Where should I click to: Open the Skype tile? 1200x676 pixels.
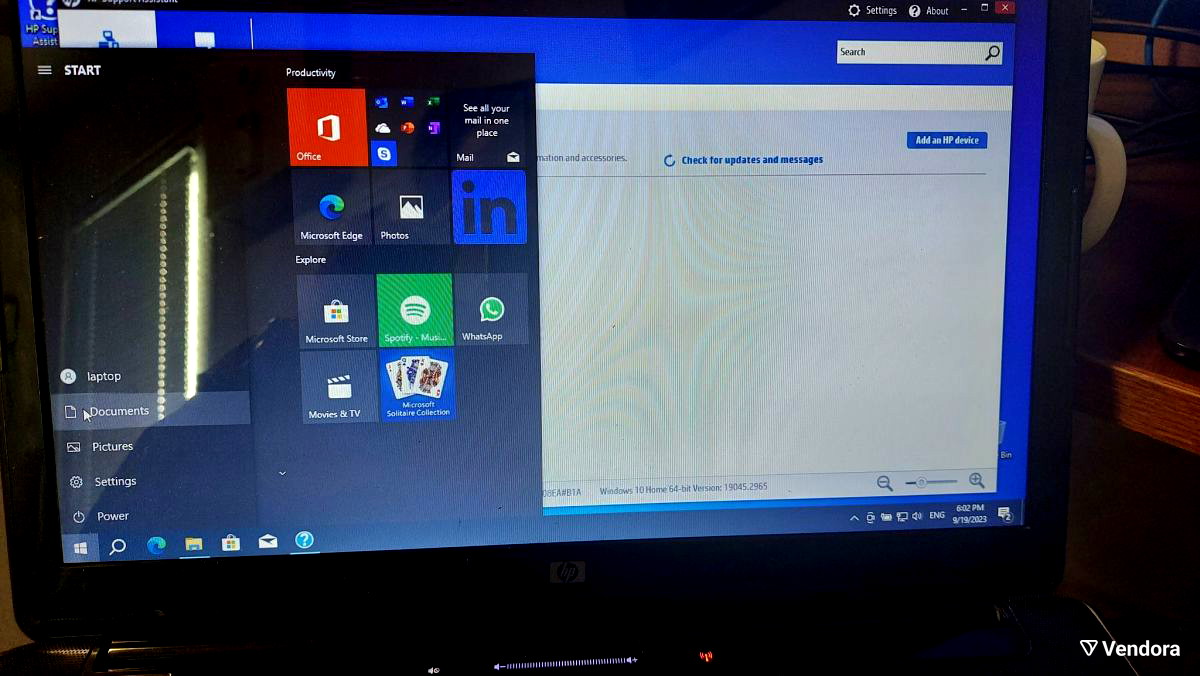coord(383,153)
